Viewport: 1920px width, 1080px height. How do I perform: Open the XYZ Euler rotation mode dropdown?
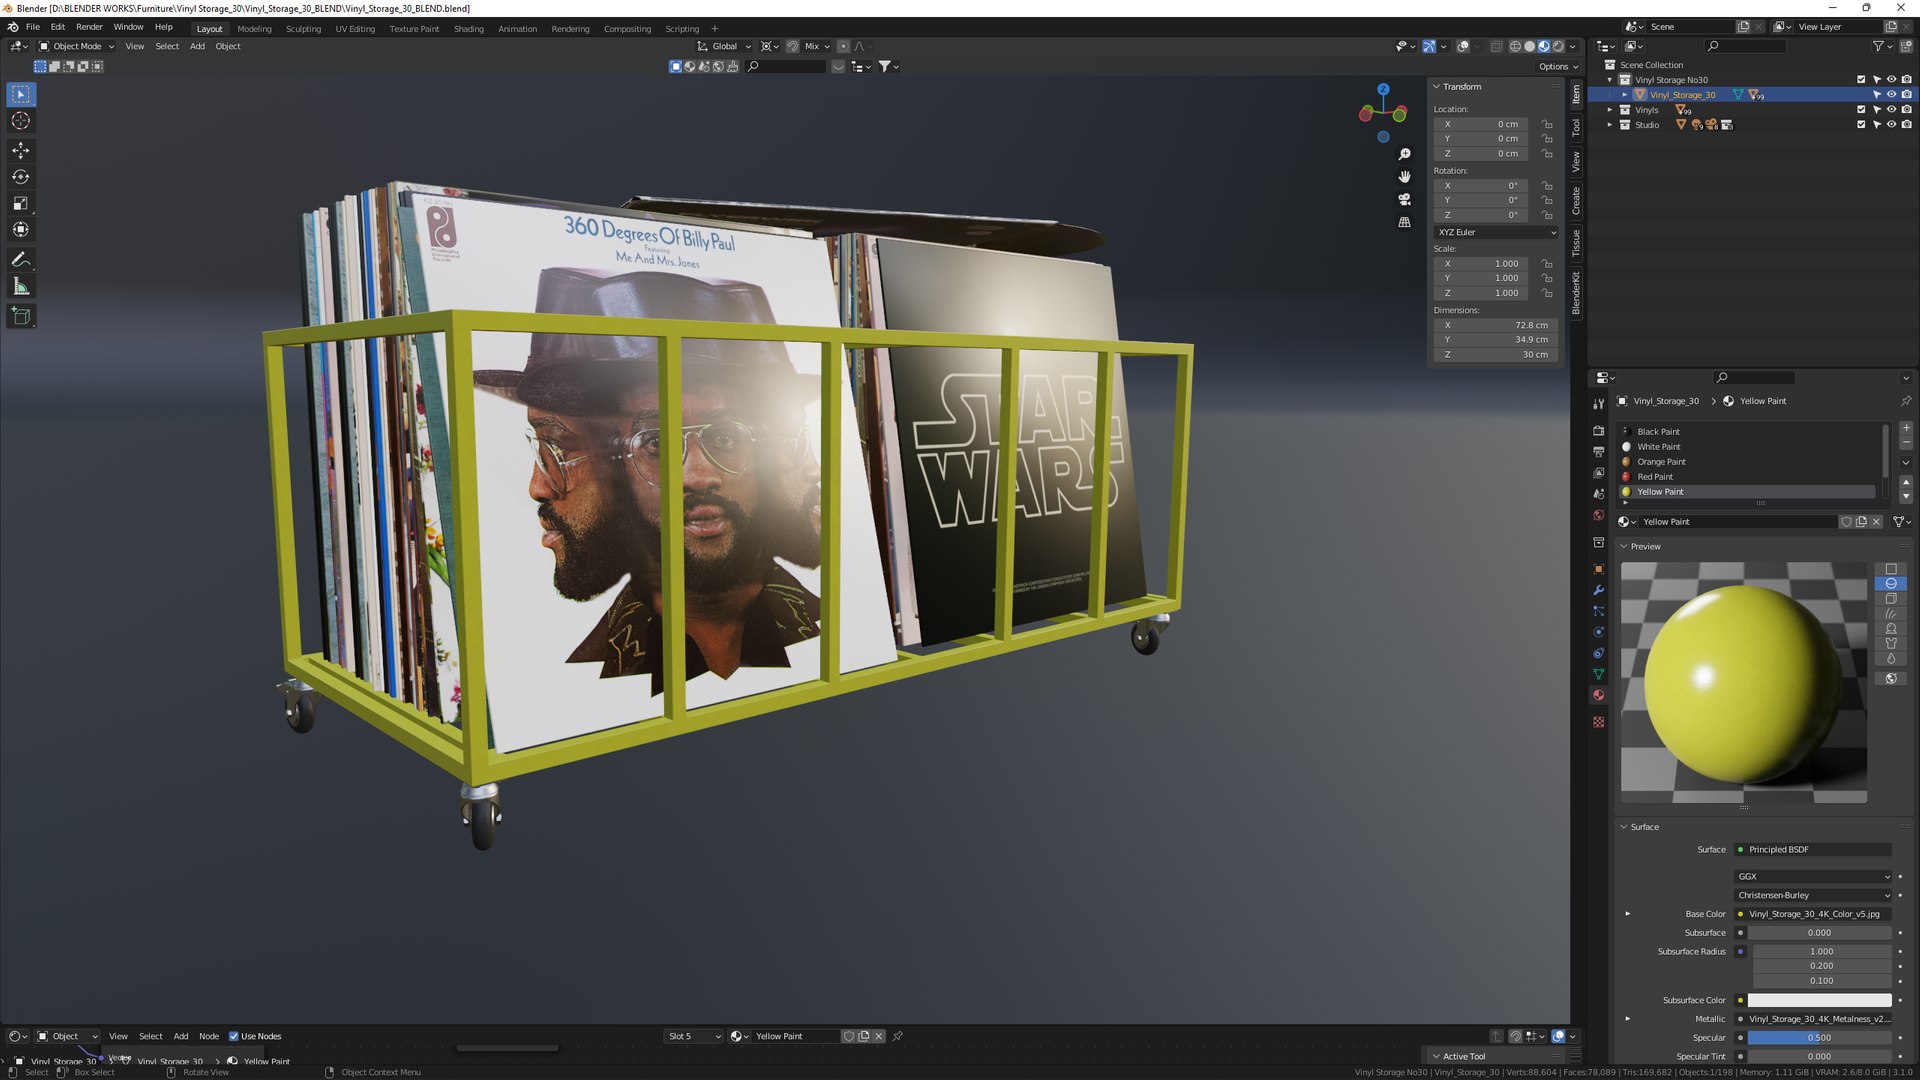pyautogui.click(x=1496, y=232)
